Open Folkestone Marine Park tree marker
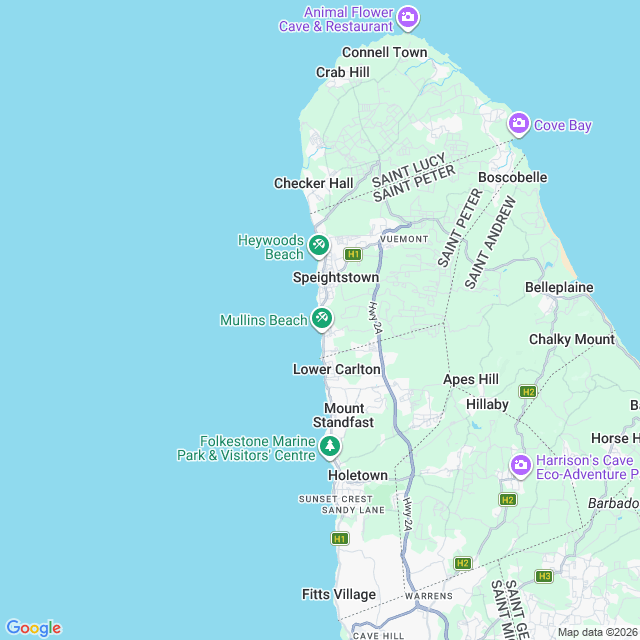 (x=330, y=447)
